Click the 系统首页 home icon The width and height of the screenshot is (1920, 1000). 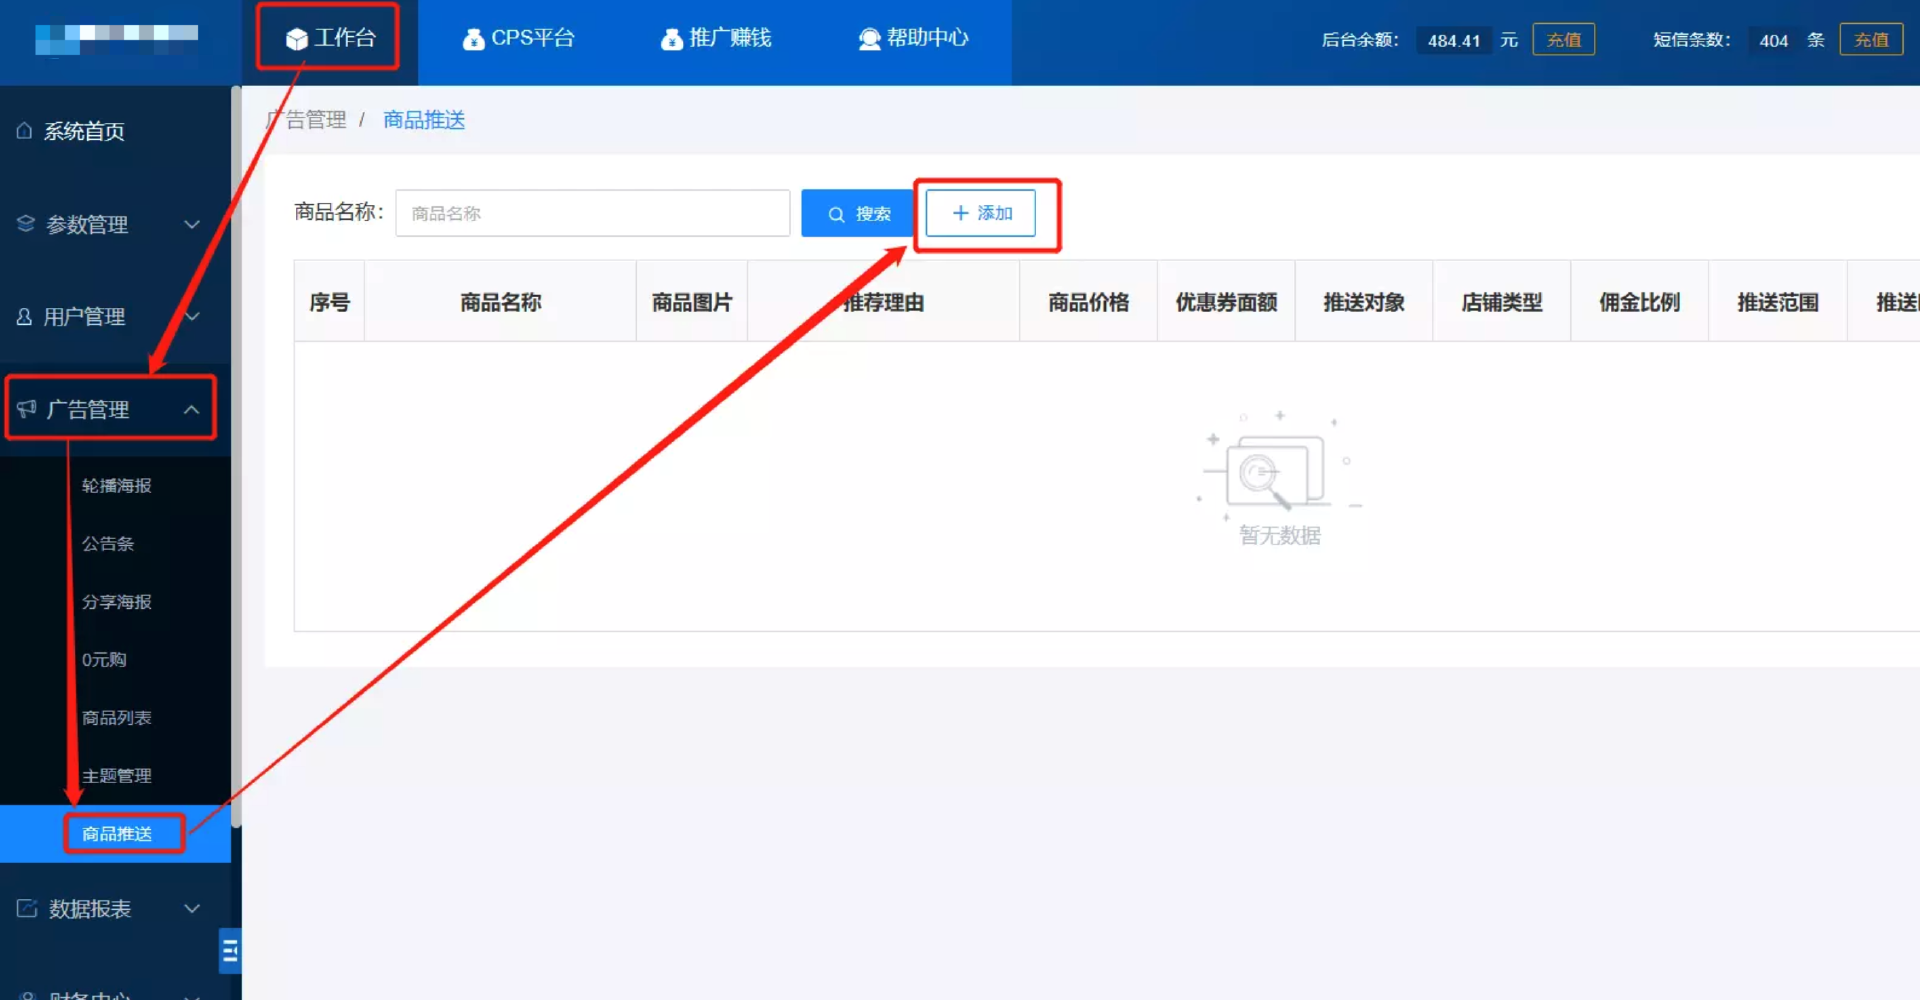point(25,131)
